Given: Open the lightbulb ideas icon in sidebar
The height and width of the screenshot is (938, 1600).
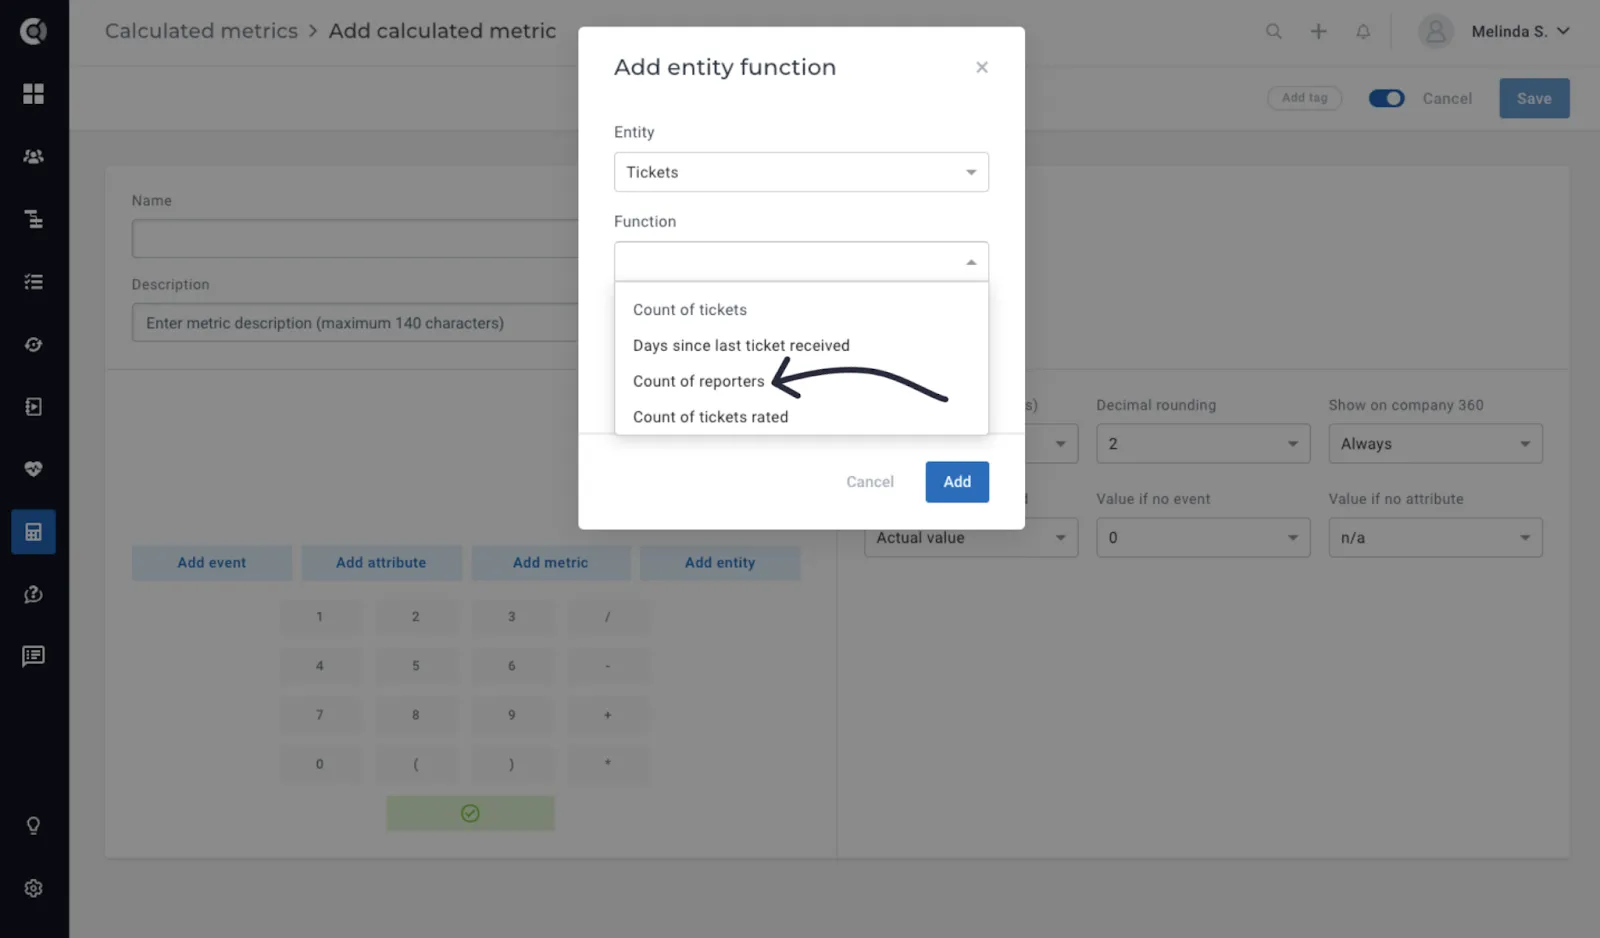Looking at the screenshot, I should (33, 825).
